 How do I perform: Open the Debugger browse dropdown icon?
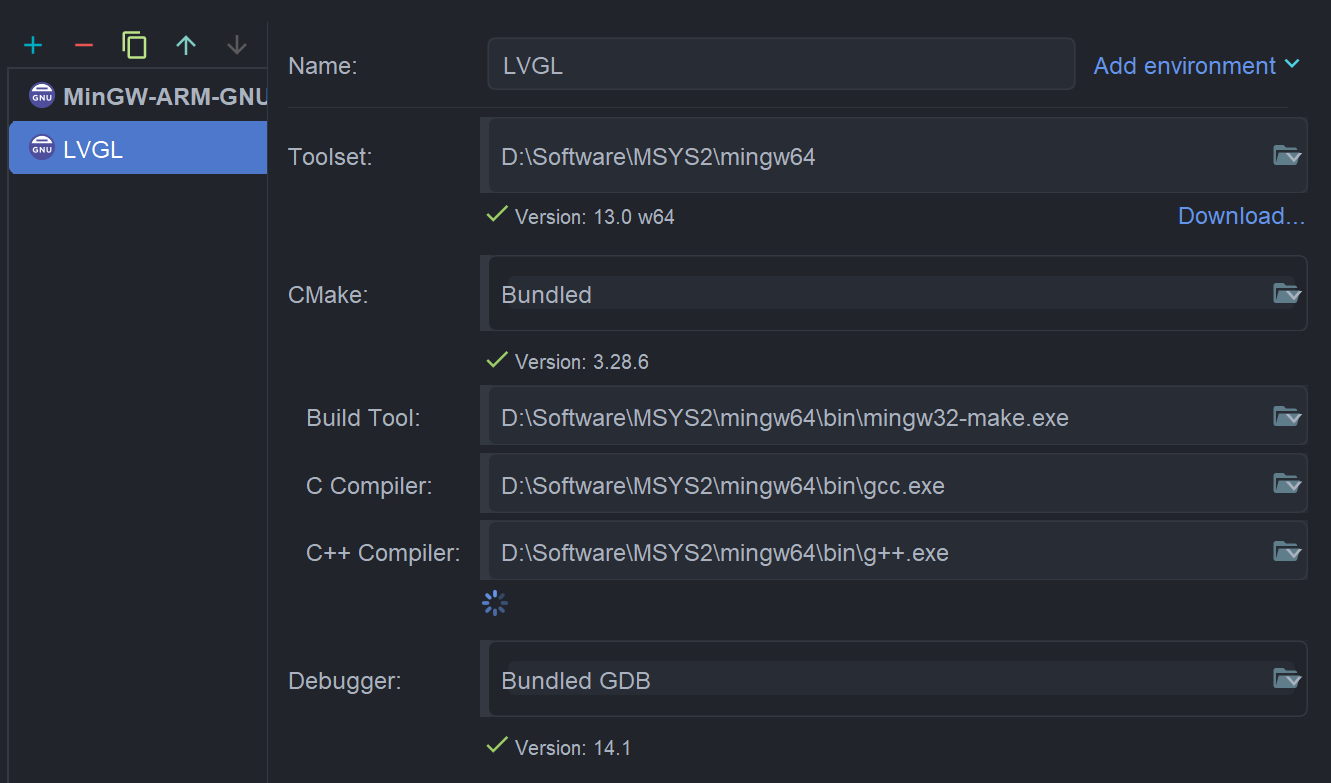1286,679
